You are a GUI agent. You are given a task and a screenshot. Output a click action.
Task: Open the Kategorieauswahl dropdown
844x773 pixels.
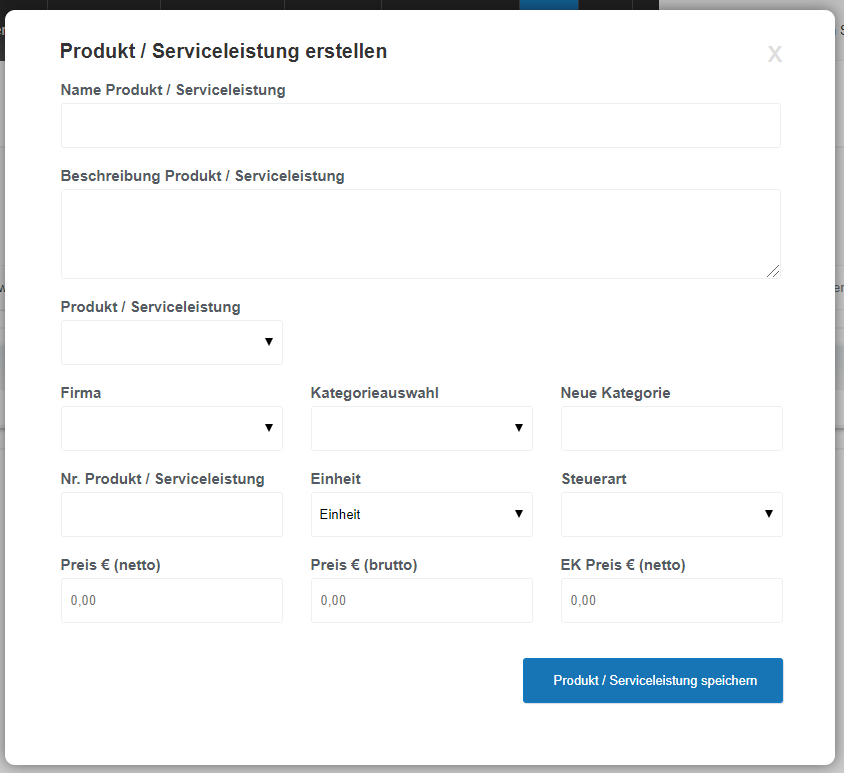click(421, 428)
